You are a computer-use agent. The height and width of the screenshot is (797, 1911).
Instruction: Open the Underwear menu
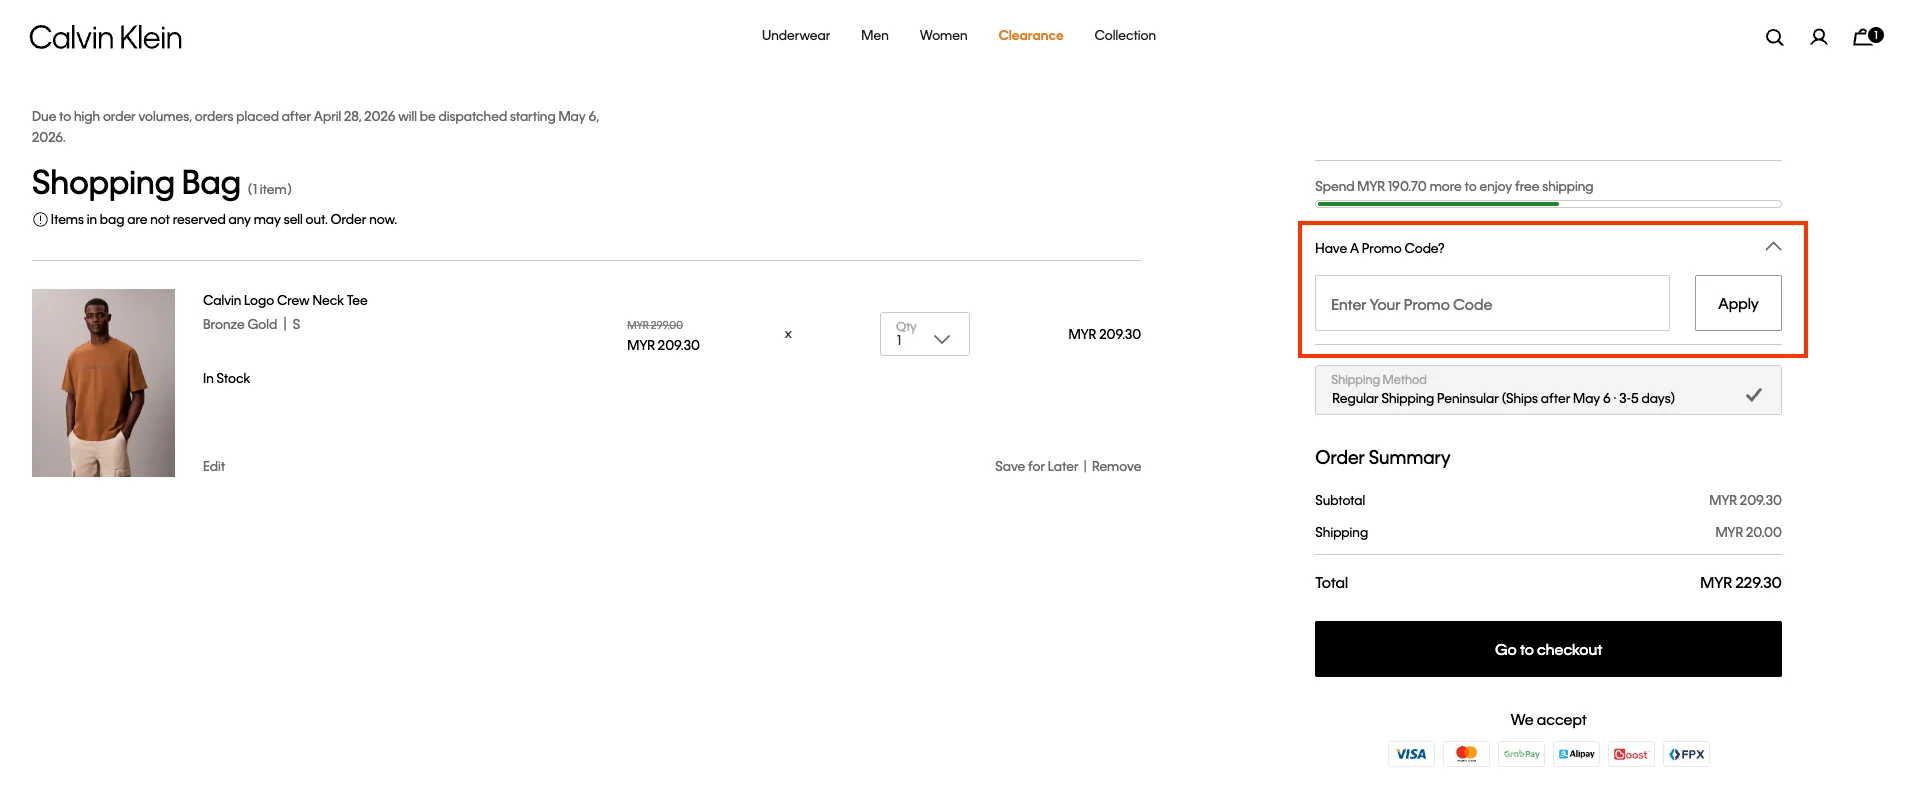pos(795,35)
